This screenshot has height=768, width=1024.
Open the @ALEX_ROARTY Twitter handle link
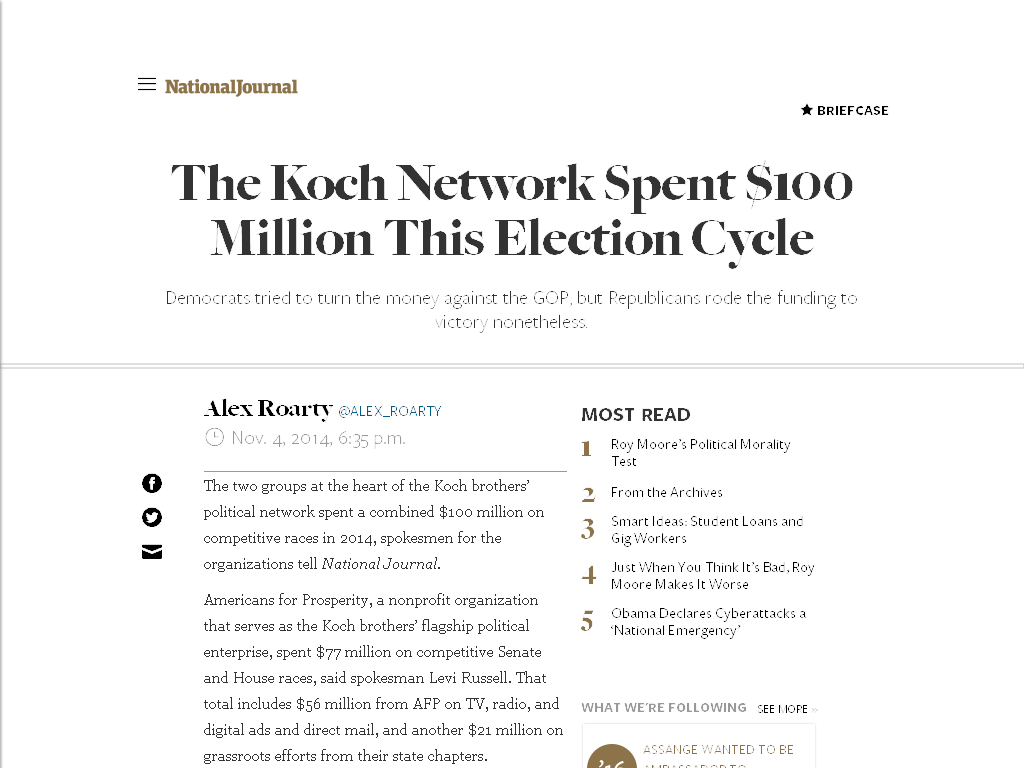click(389, 411)
